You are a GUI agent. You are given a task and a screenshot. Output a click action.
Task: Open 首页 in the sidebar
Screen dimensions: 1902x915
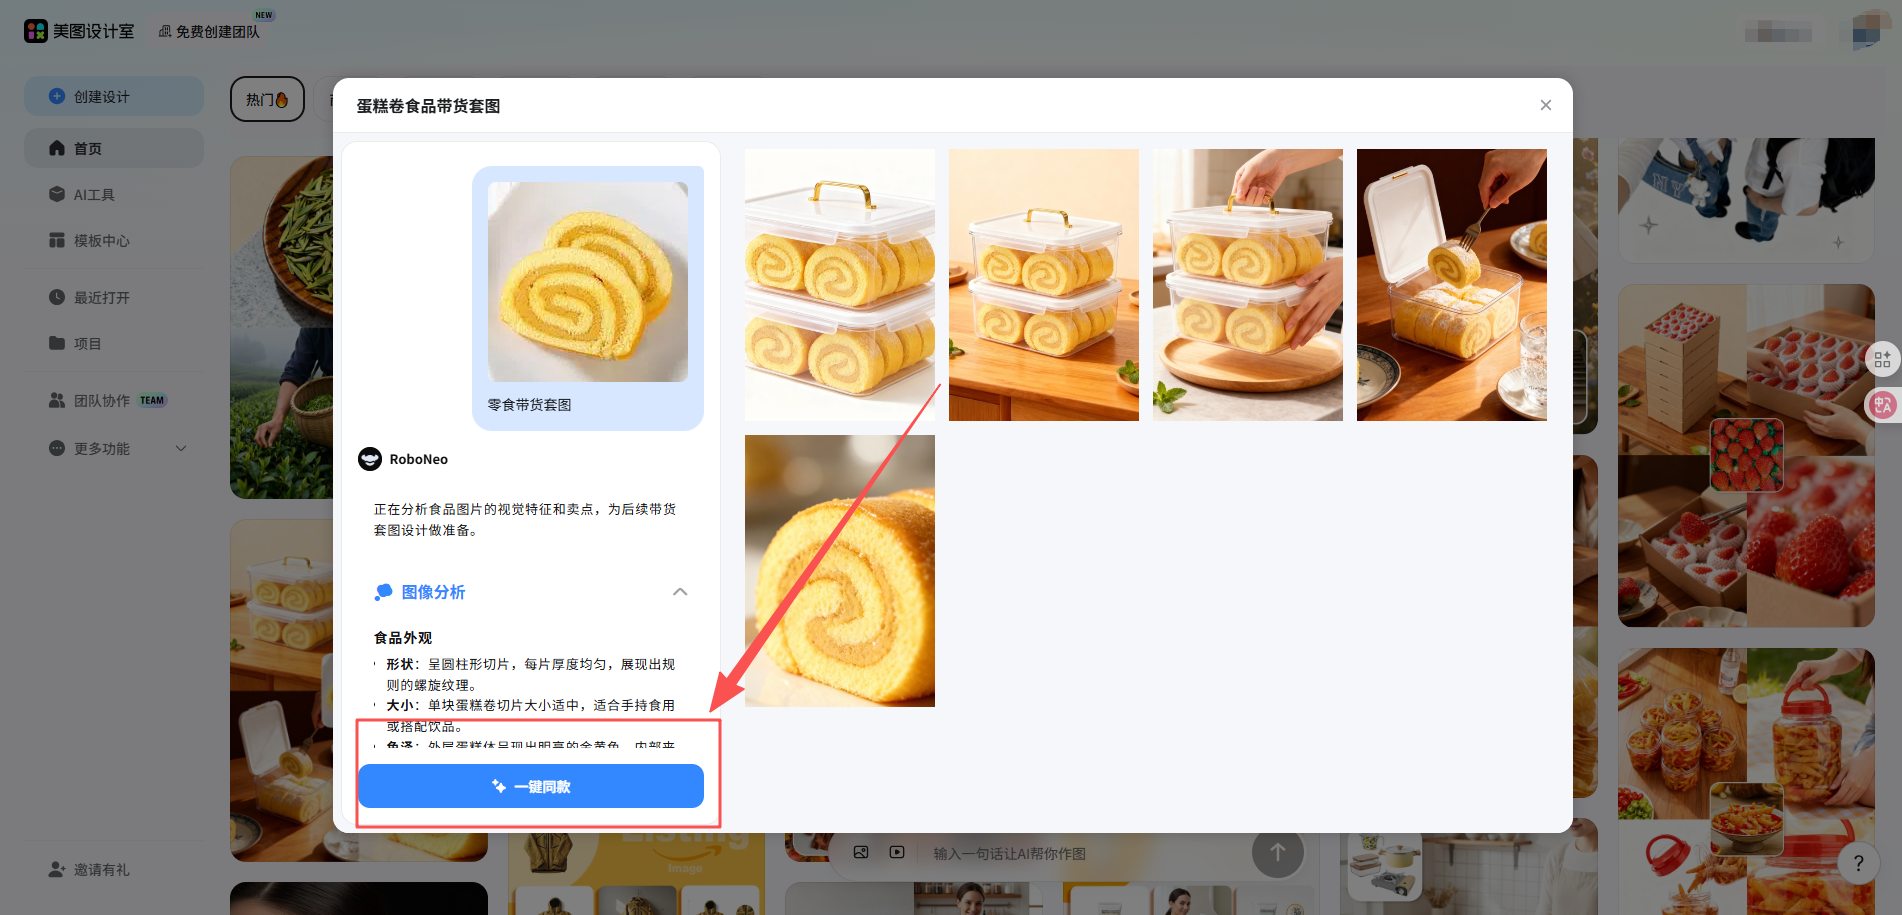point(88,148)
